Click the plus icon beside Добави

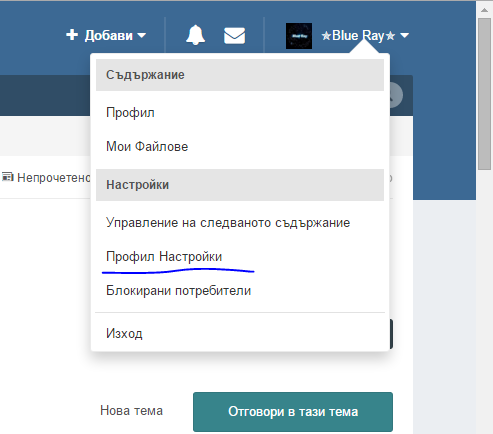(72, 35)
